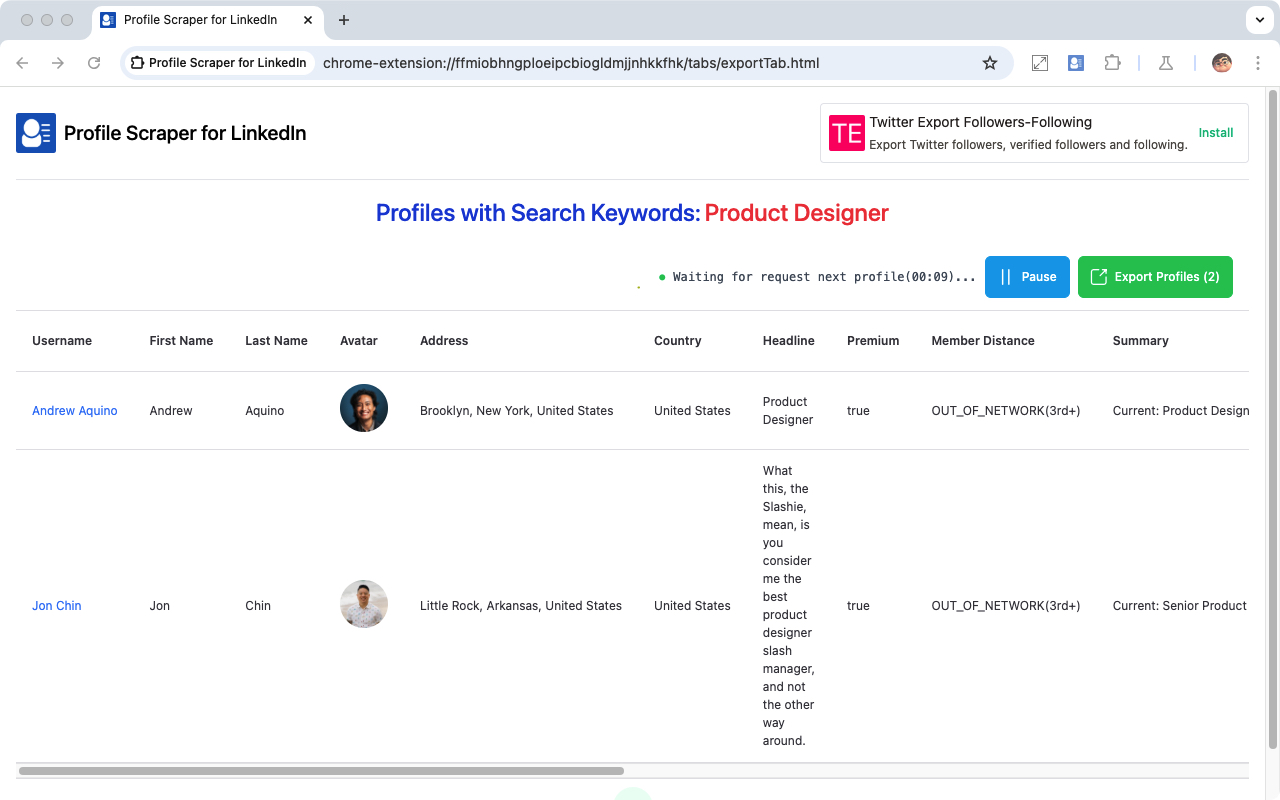
Task: Pause the profile scraping
Action: tap(1027, 277)
